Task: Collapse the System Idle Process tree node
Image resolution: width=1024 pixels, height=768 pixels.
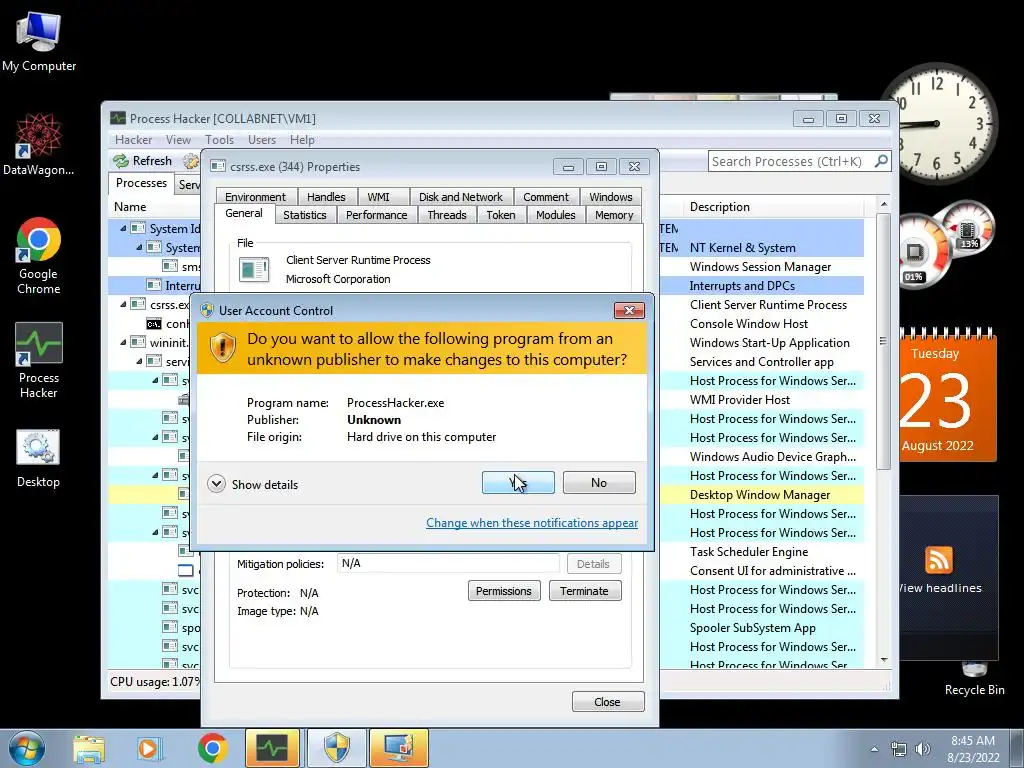Action: click(x=123, y=229)
